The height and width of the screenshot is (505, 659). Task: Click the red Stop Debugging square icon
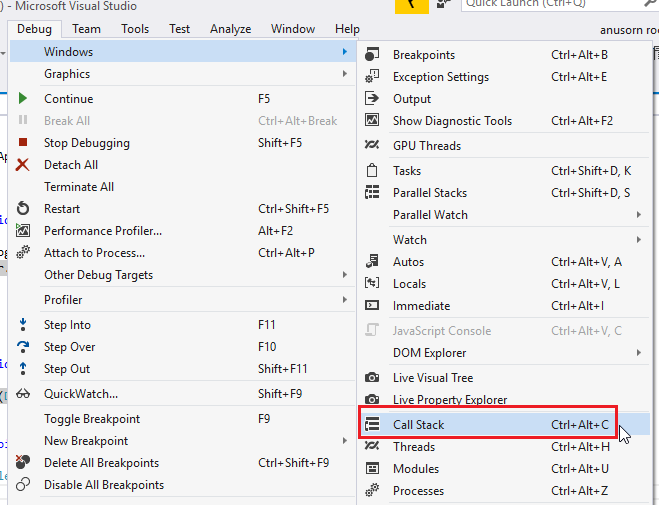pyautogui.click(x=23, y=142)
